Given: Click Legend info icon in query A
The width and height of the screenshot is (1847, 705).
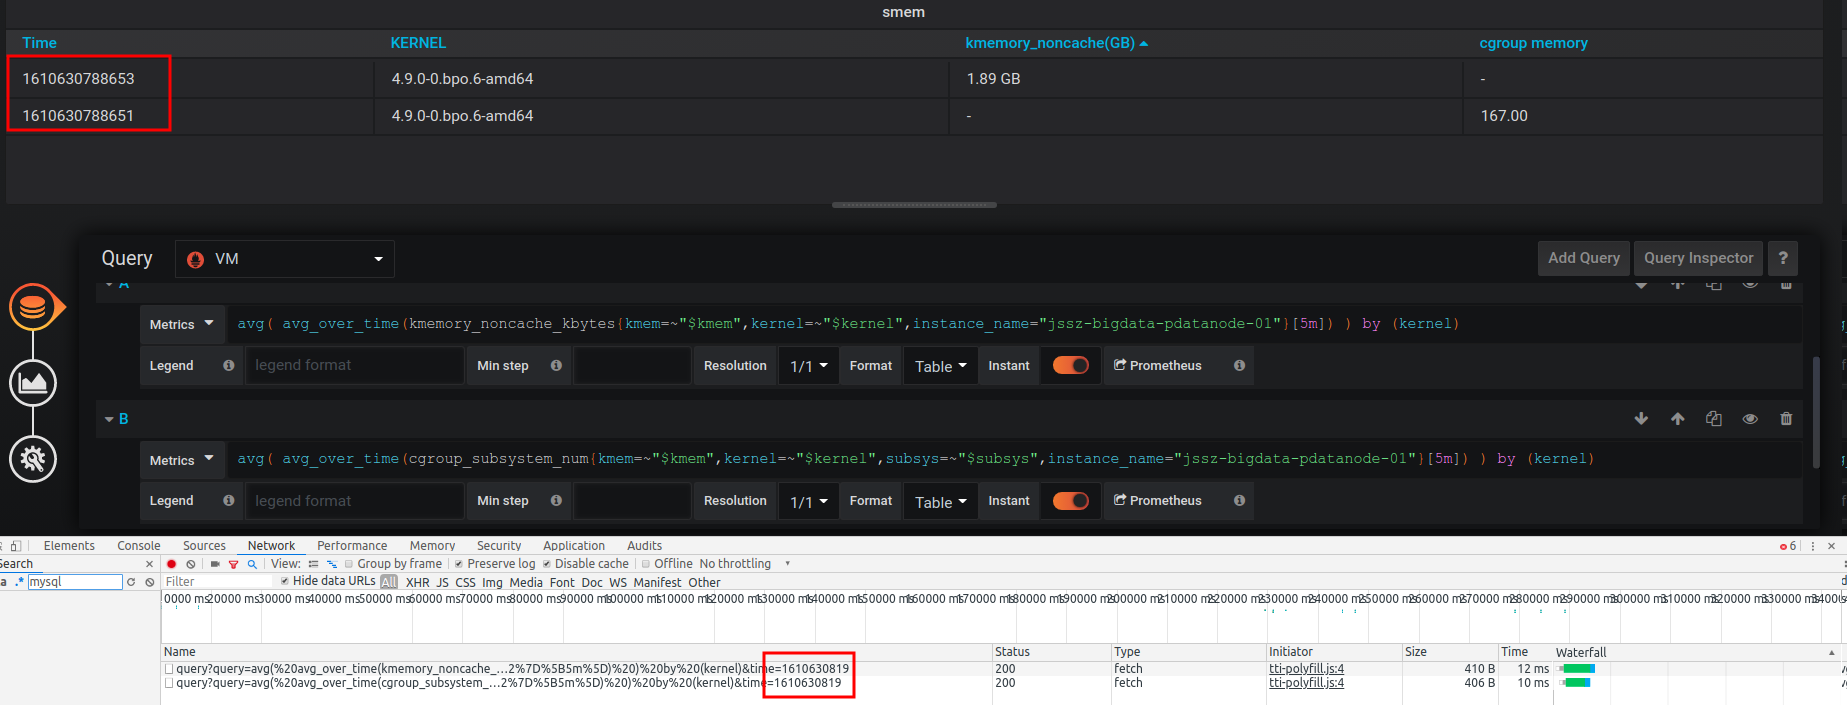Looking at the screenshot, I should coord(229,366).
